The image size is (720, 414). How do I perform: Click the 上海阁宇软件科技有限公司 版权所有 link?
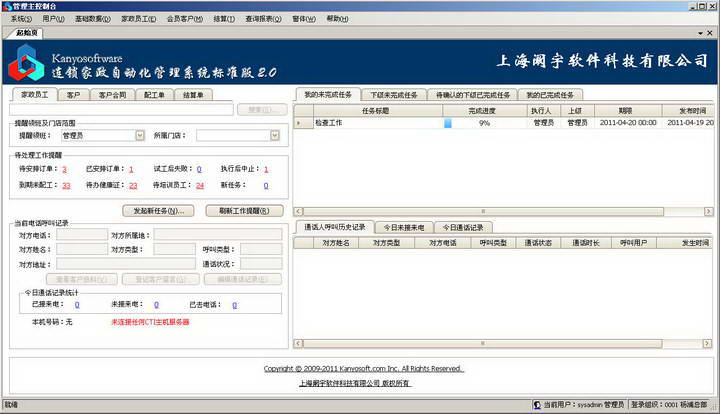(355, 383)
